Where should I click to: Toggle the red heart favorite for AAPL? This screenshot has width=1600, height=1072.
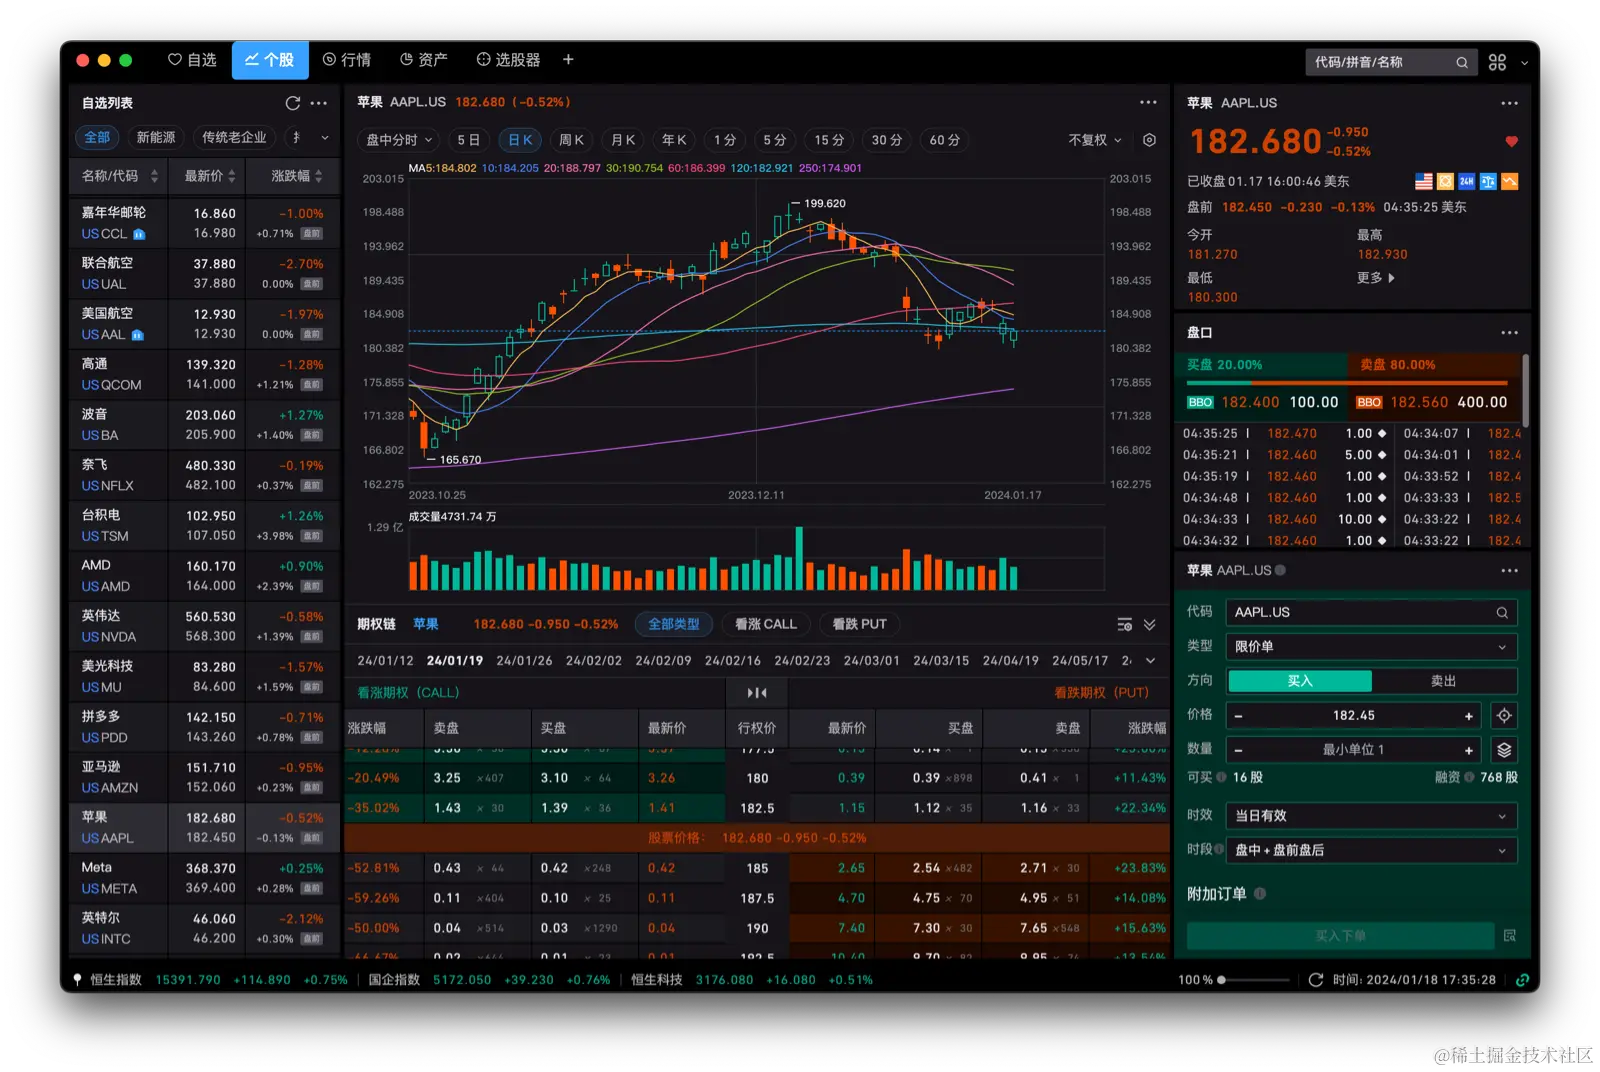(x=1511, y=141)
